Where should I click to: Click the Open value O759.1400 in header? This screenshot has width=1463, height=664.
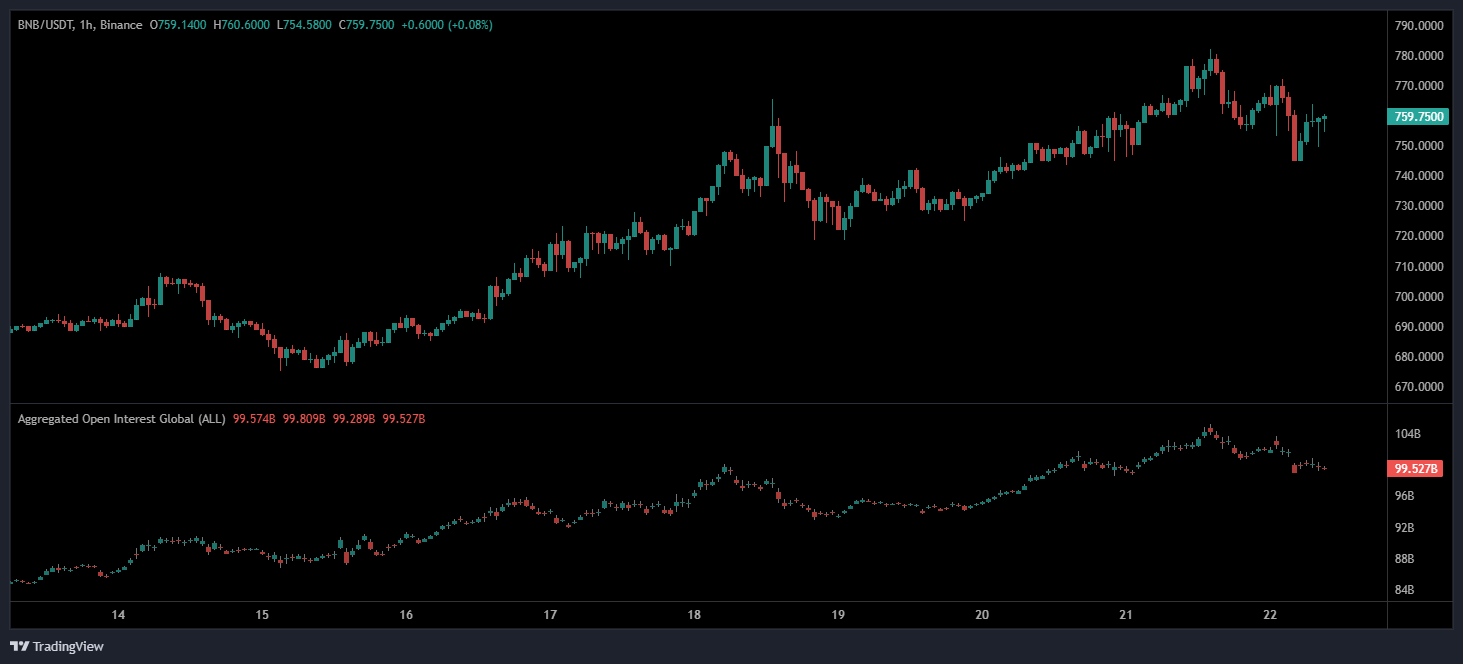[x=178, y=24]
